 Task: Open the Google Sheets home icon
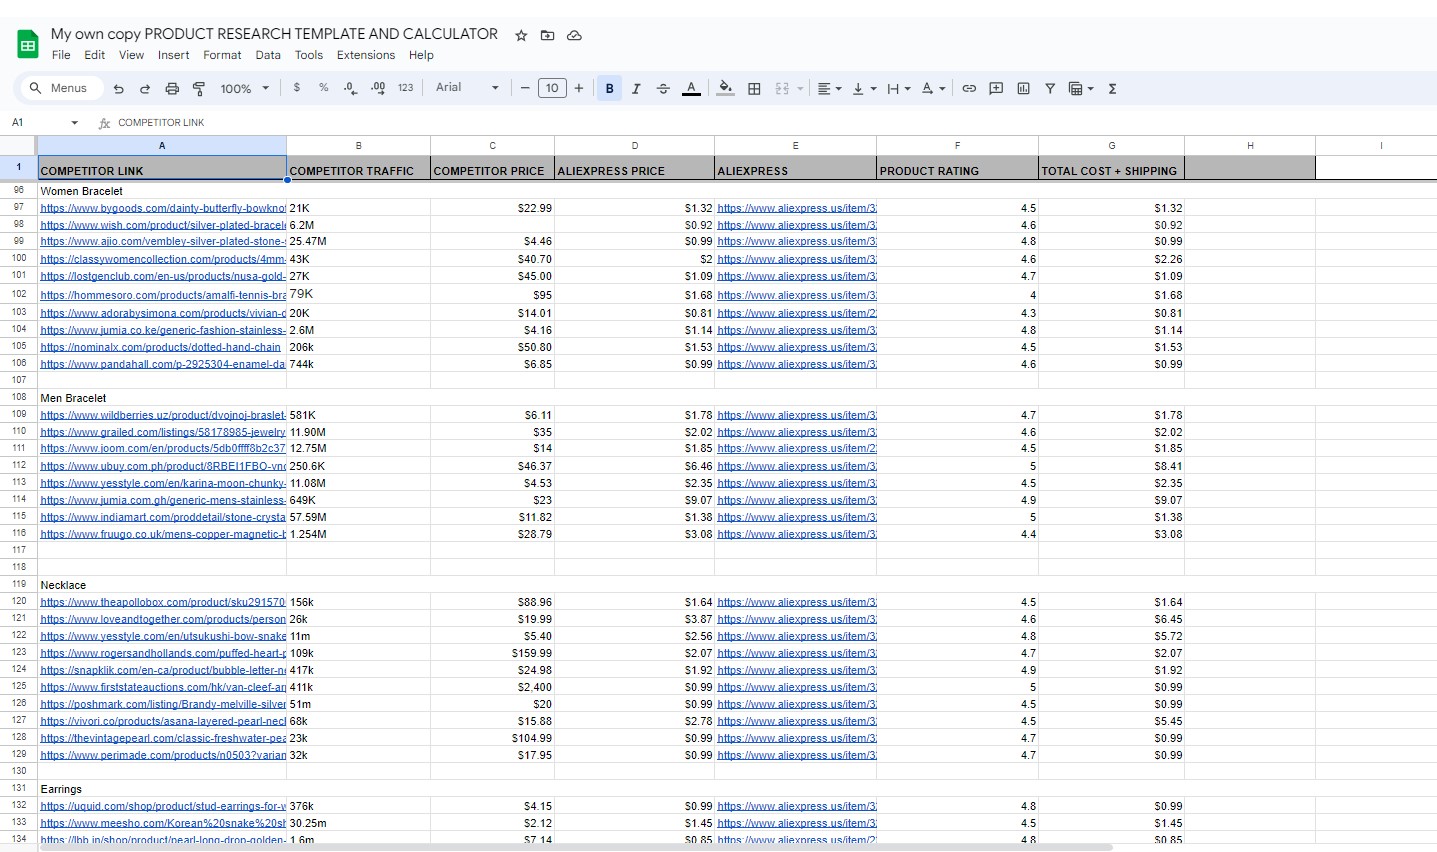tap(28, 44)
